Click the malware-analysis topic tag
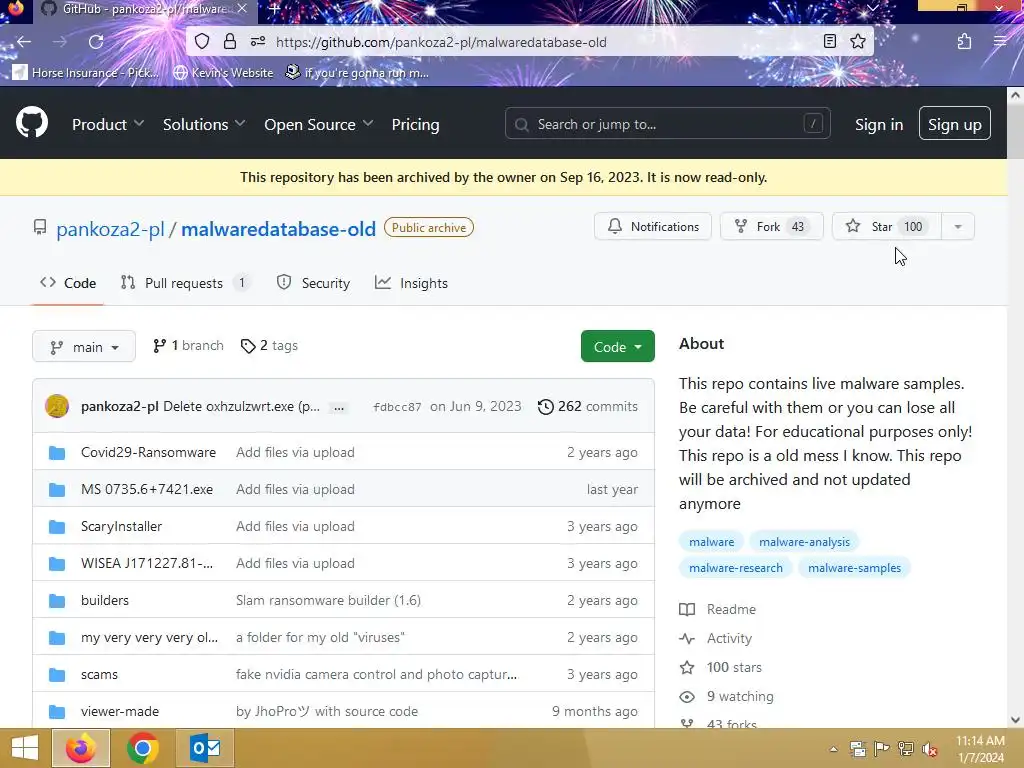 pyautogui.click(x=804, y=542)
